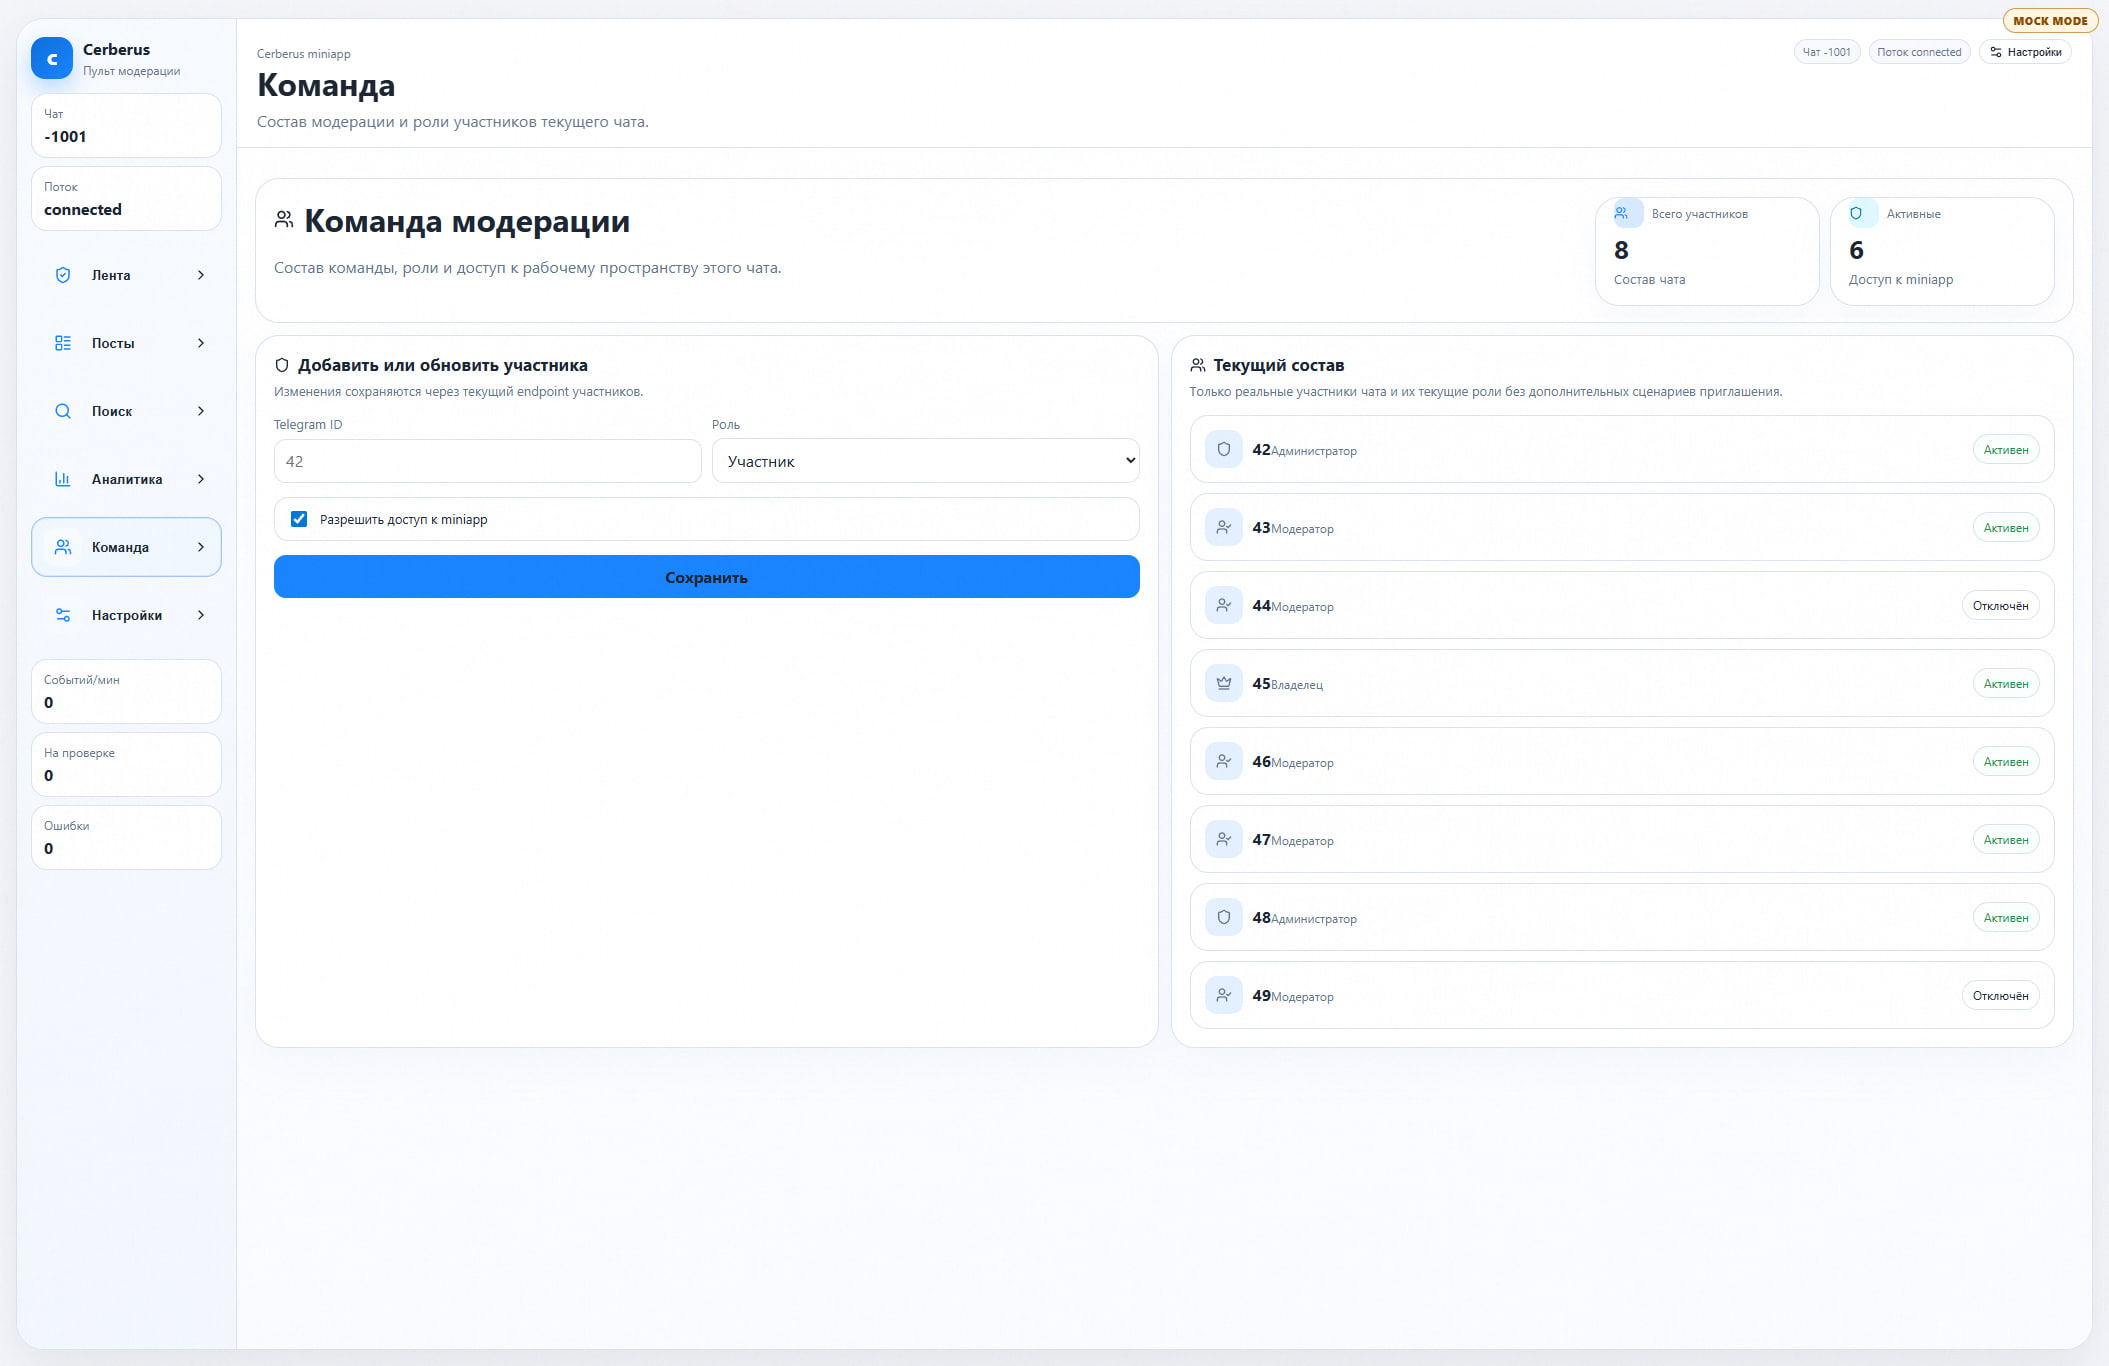This screenshot has height=1366, width=2109.
Task: Click the Cerberus miniapp breadcrumb text
Action: [304, 54]
